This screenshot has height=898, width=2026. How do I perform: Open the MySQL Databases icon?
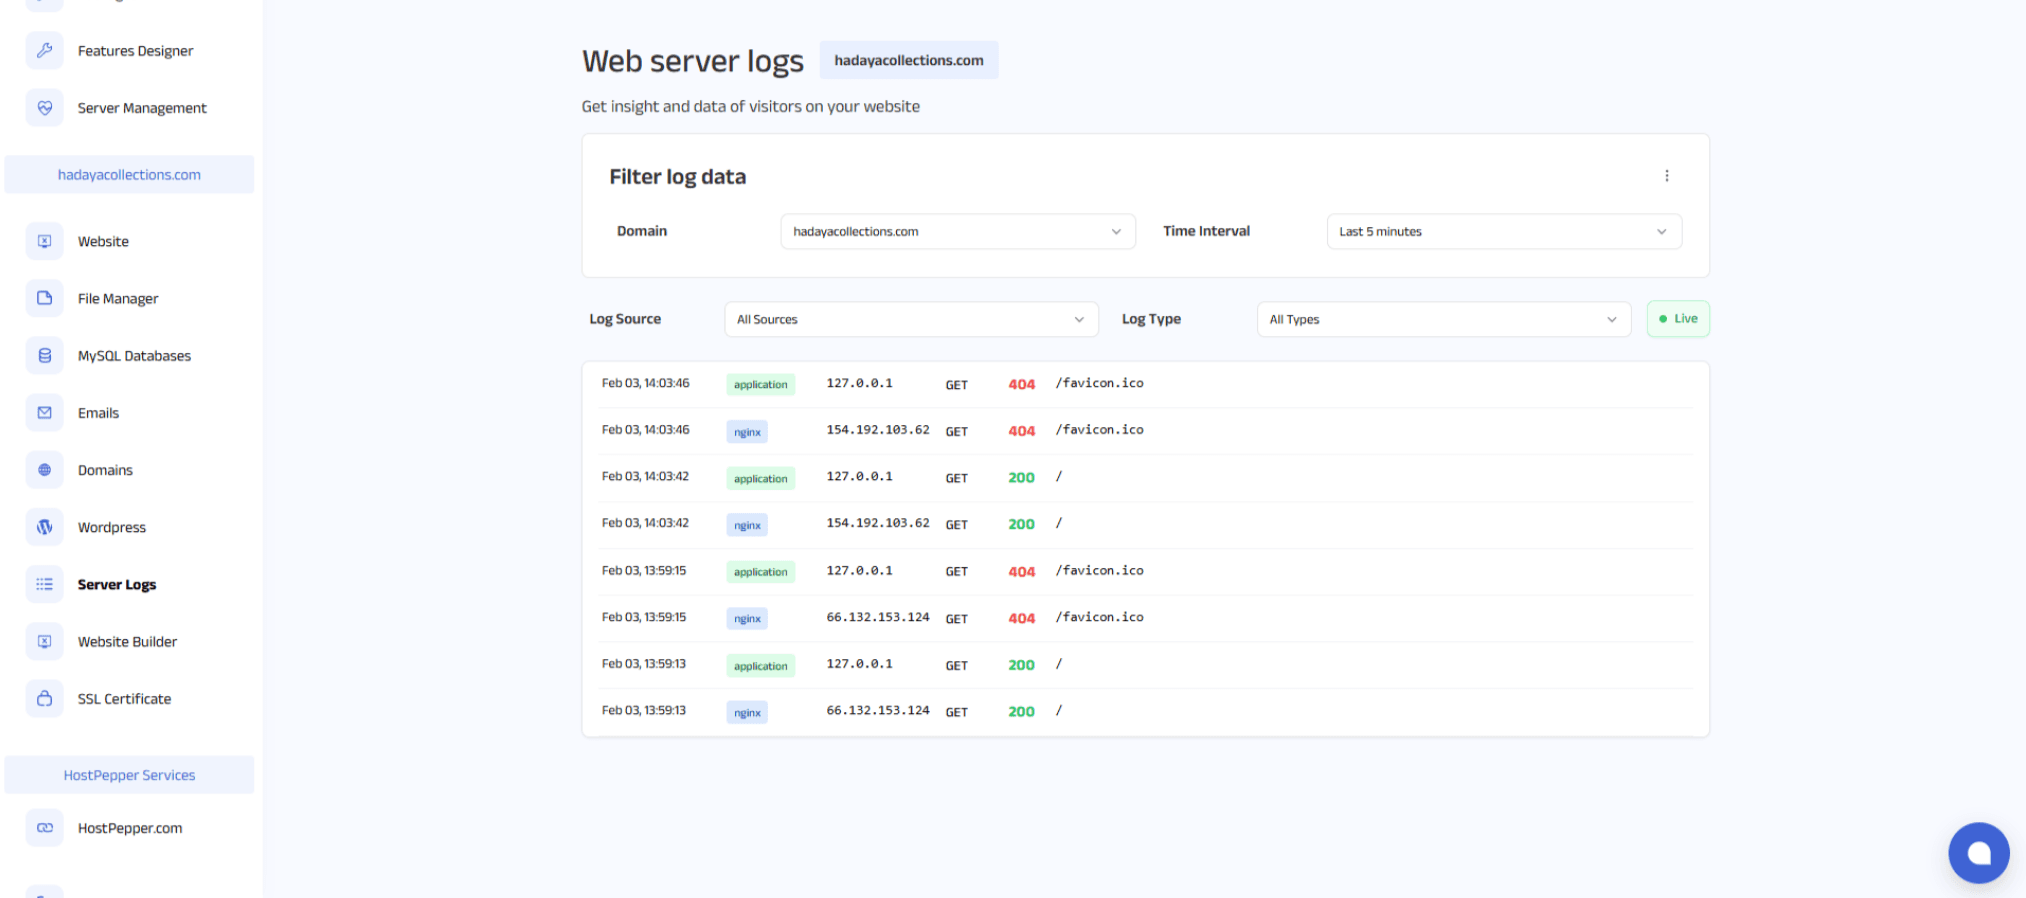[45, 356]
